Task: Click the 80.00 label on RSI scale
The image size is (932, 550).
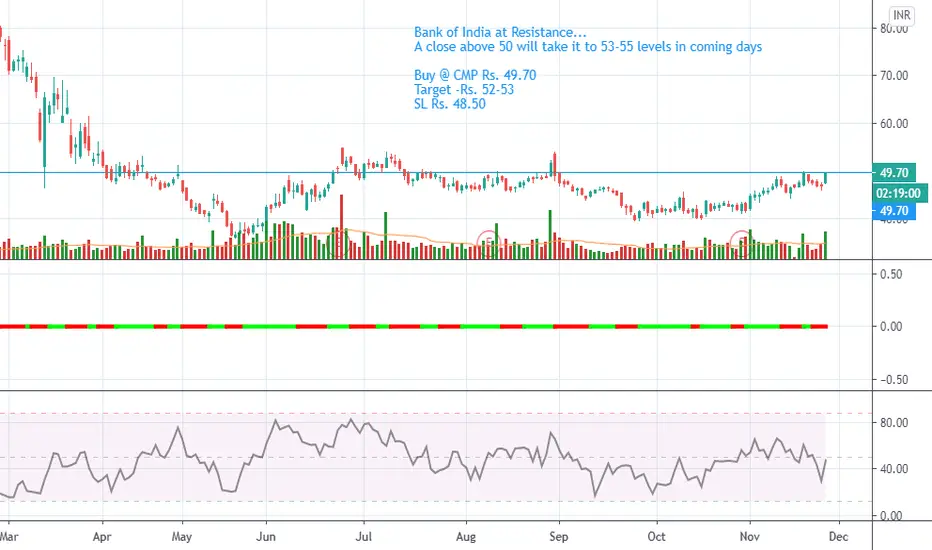Action: [x=894, y=423]
